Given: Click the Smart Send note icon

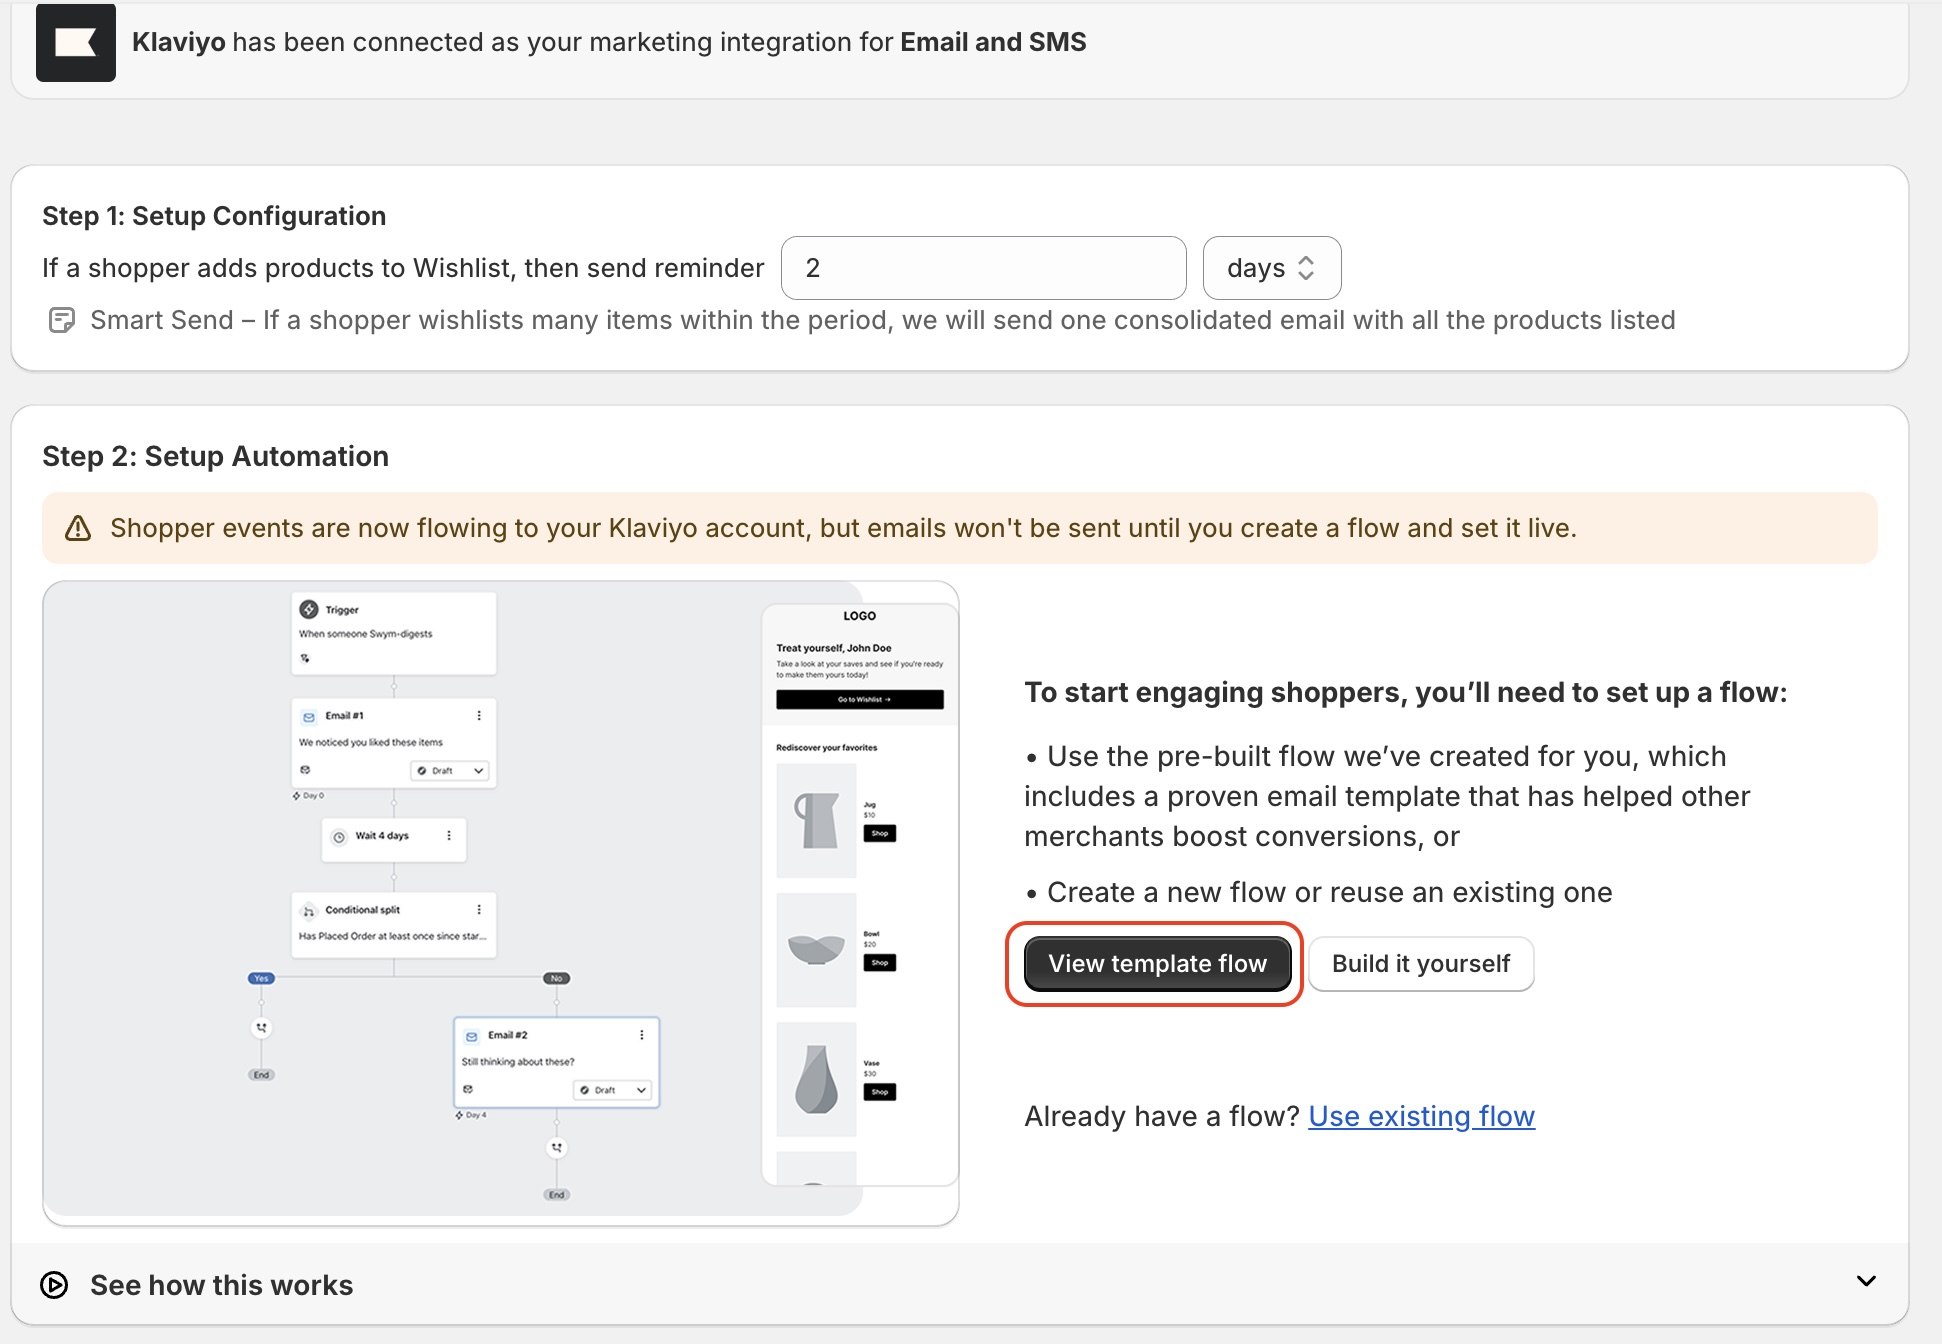Looking at the screenshot, I should click(x=62, y=320).
